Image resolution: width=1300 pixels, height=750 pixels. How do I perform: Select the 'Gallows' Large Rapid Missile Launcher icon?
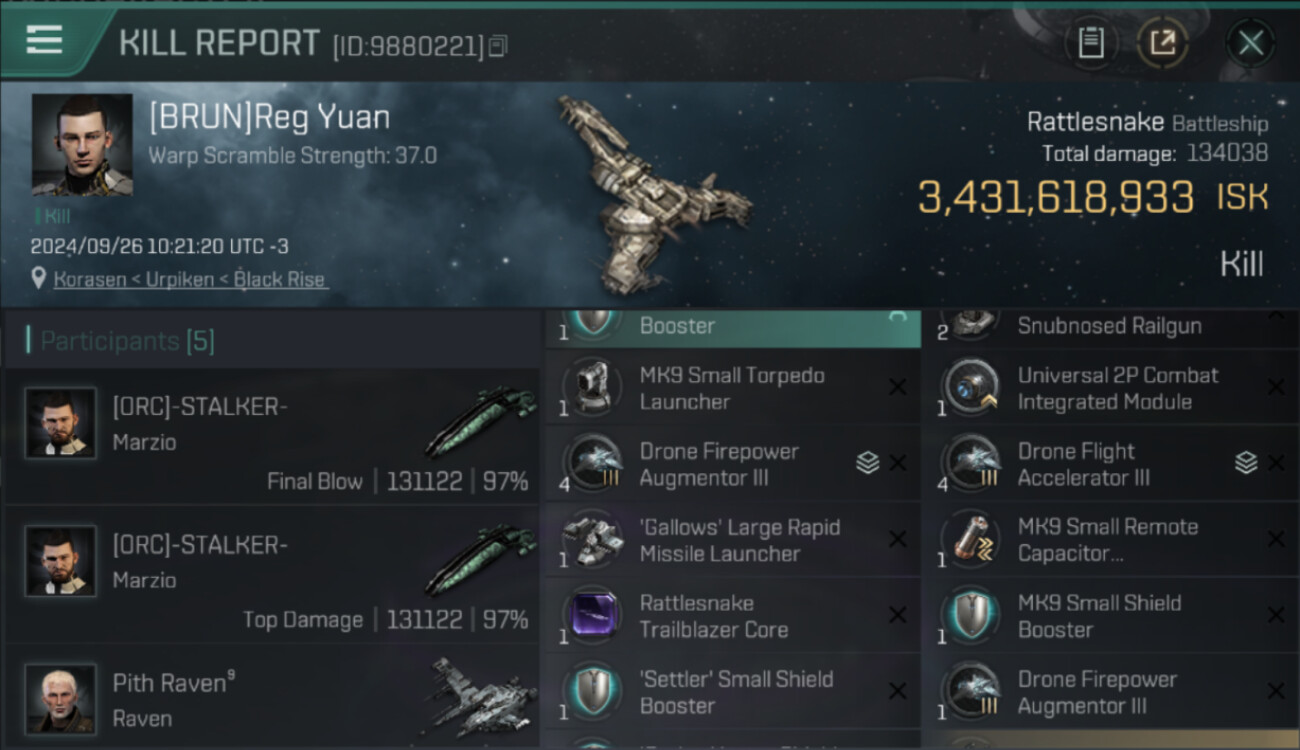[x=593, y=540]
